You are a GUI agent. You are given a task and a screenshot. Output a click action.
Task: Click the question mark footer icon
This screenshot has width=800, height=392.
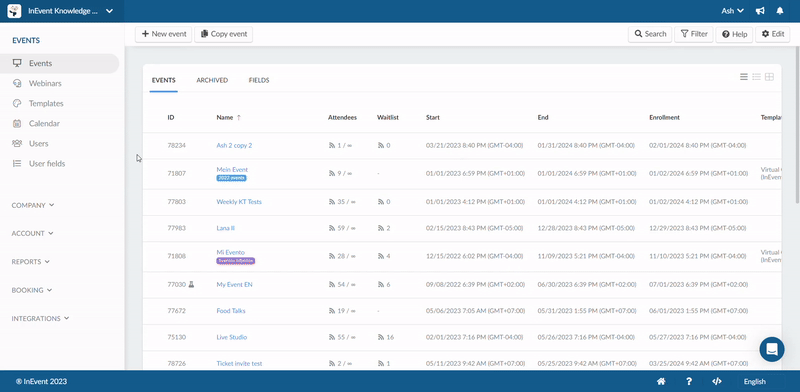click(x=689, y=381)
